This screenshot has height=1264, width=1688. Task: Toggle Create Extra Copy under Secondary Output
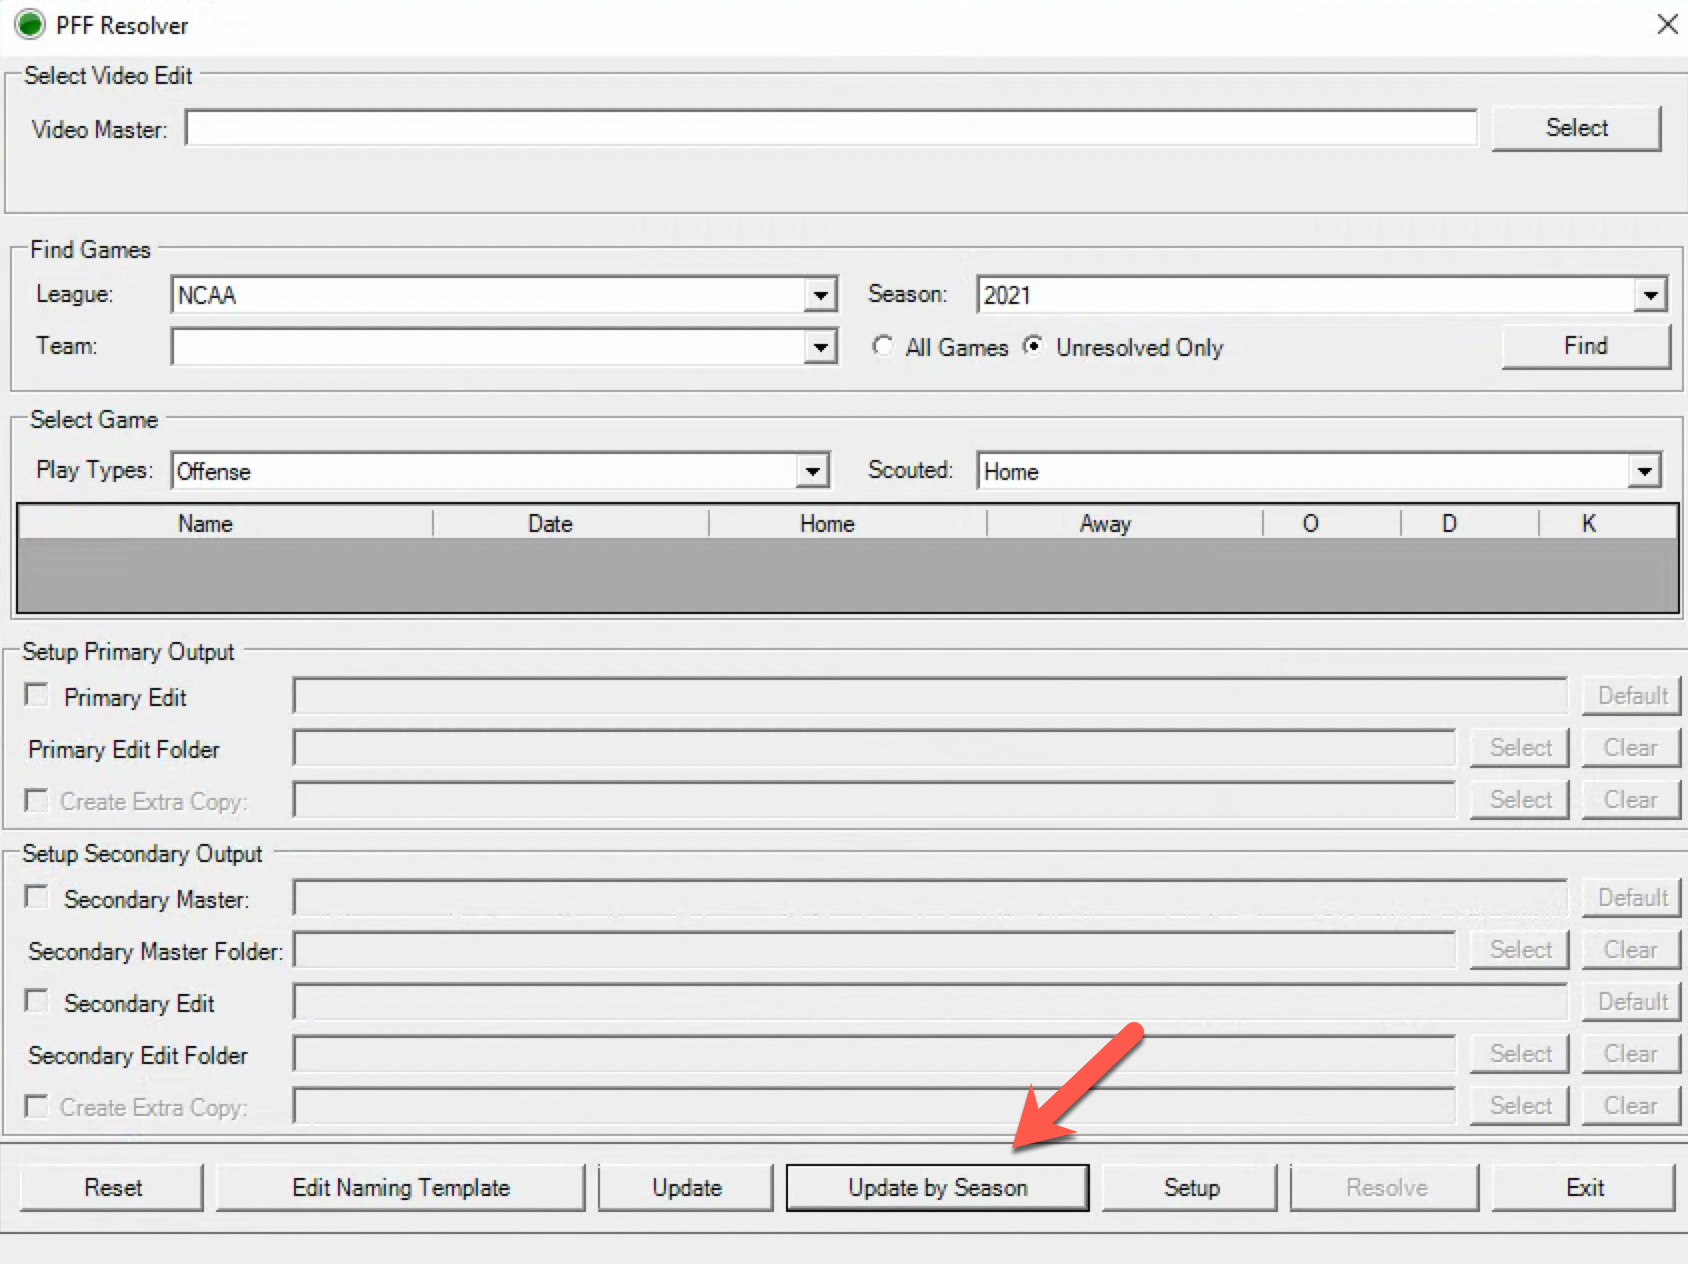pyautogui.click(x=37, y=1106)
